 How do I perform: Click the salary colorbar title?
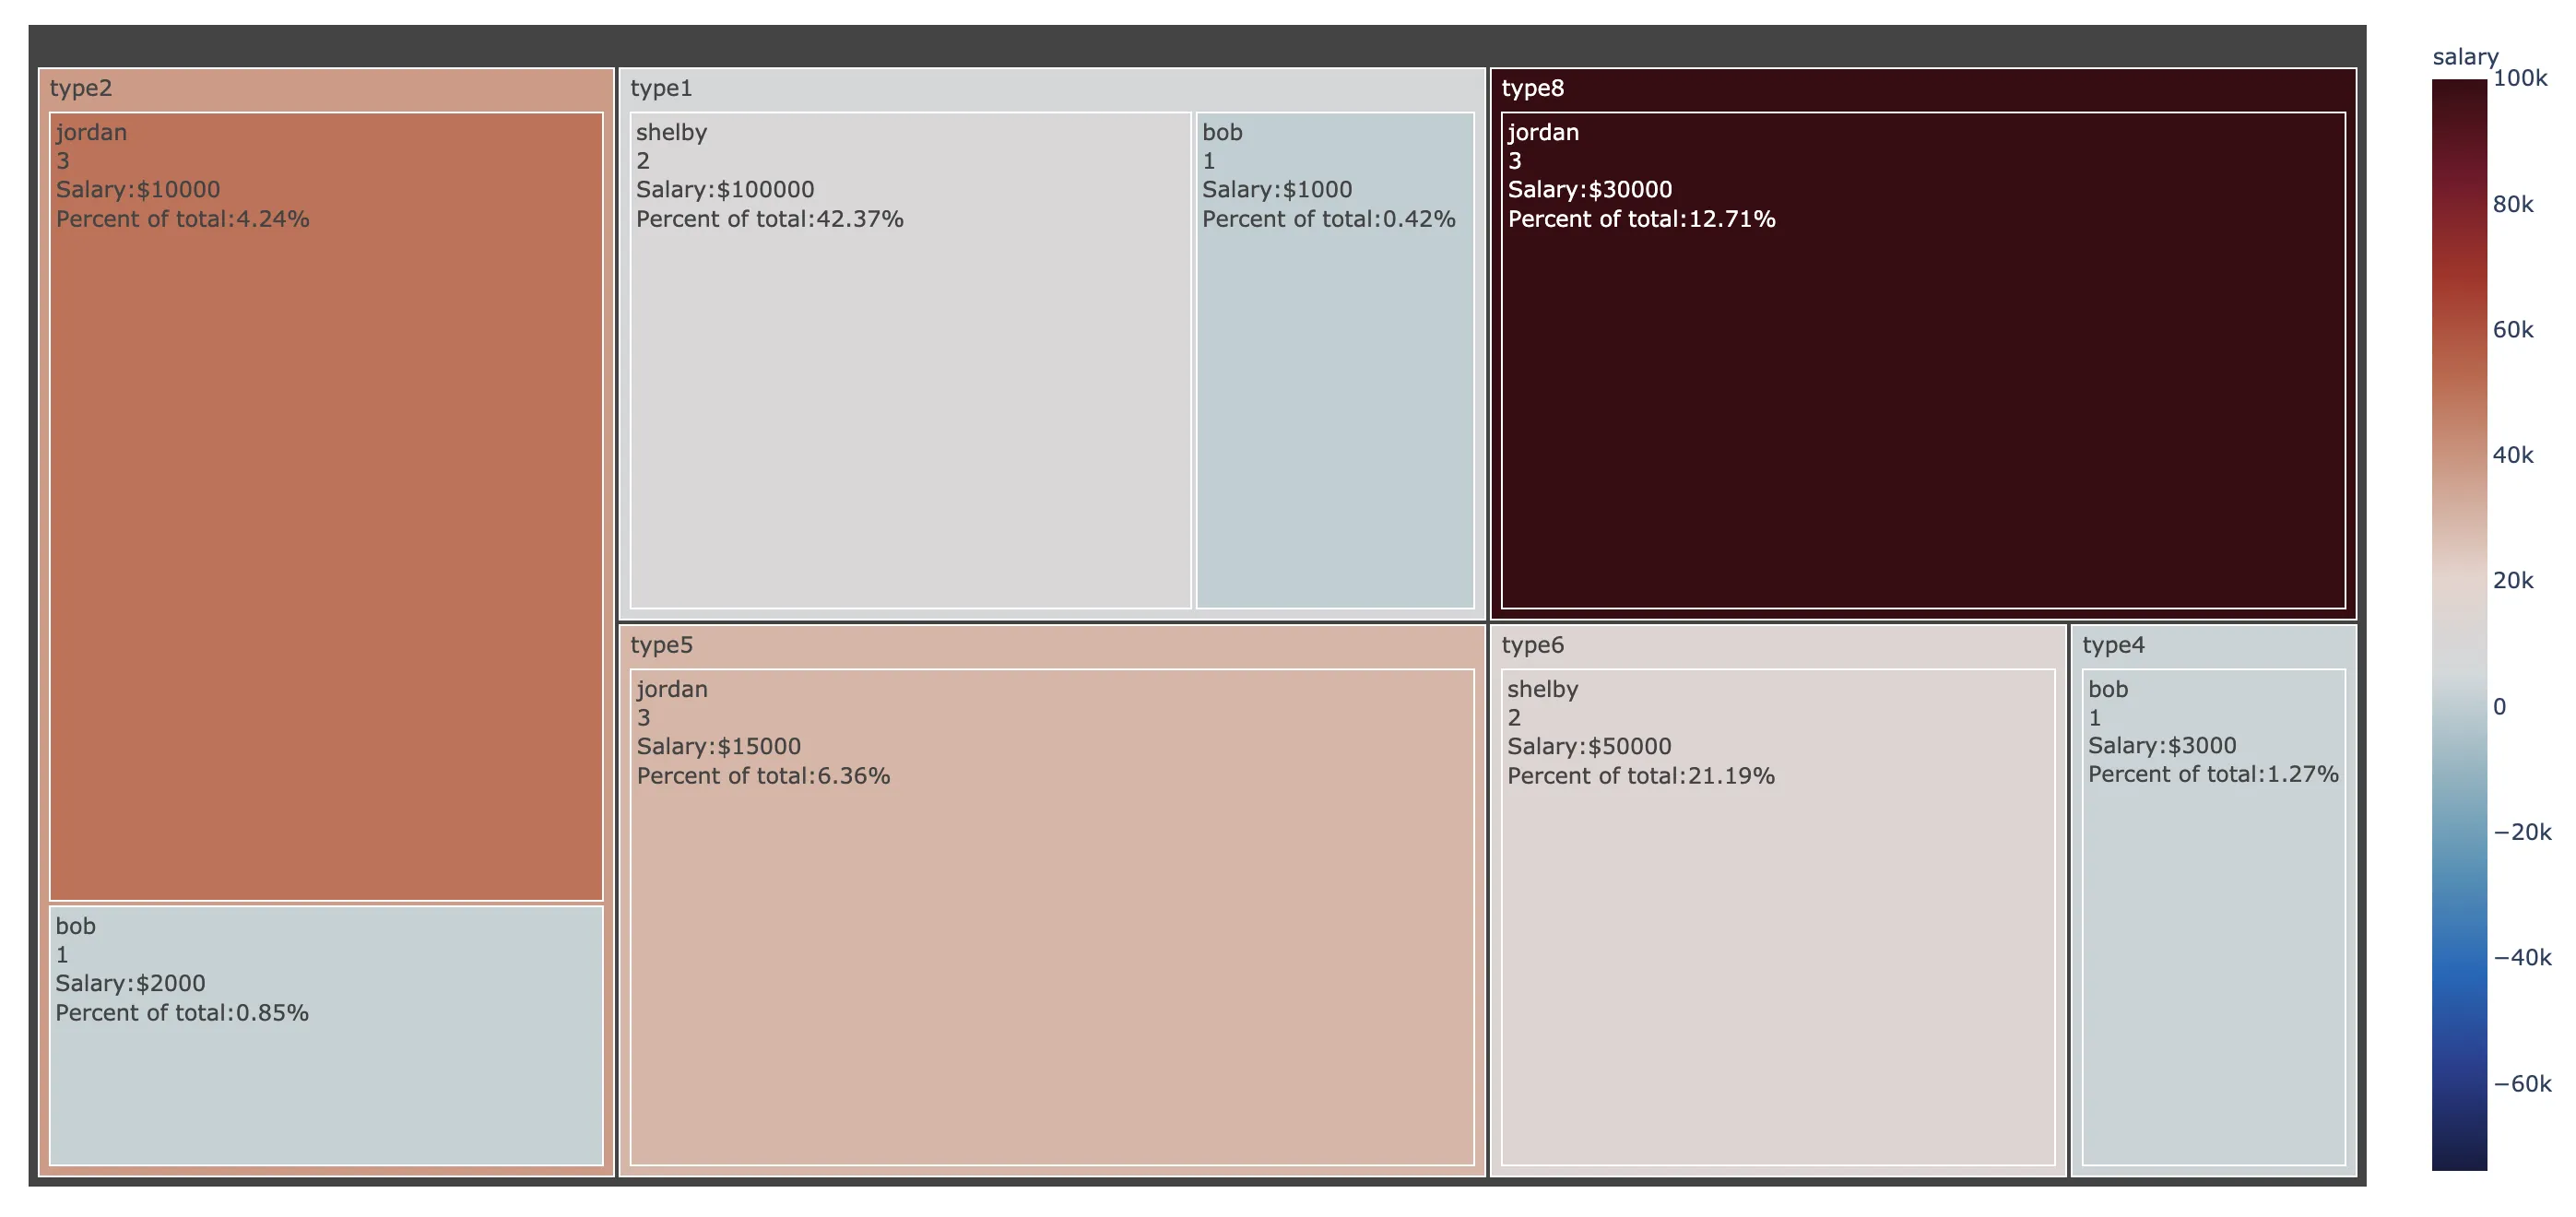pyautogui.click(x=2464, y=57)
